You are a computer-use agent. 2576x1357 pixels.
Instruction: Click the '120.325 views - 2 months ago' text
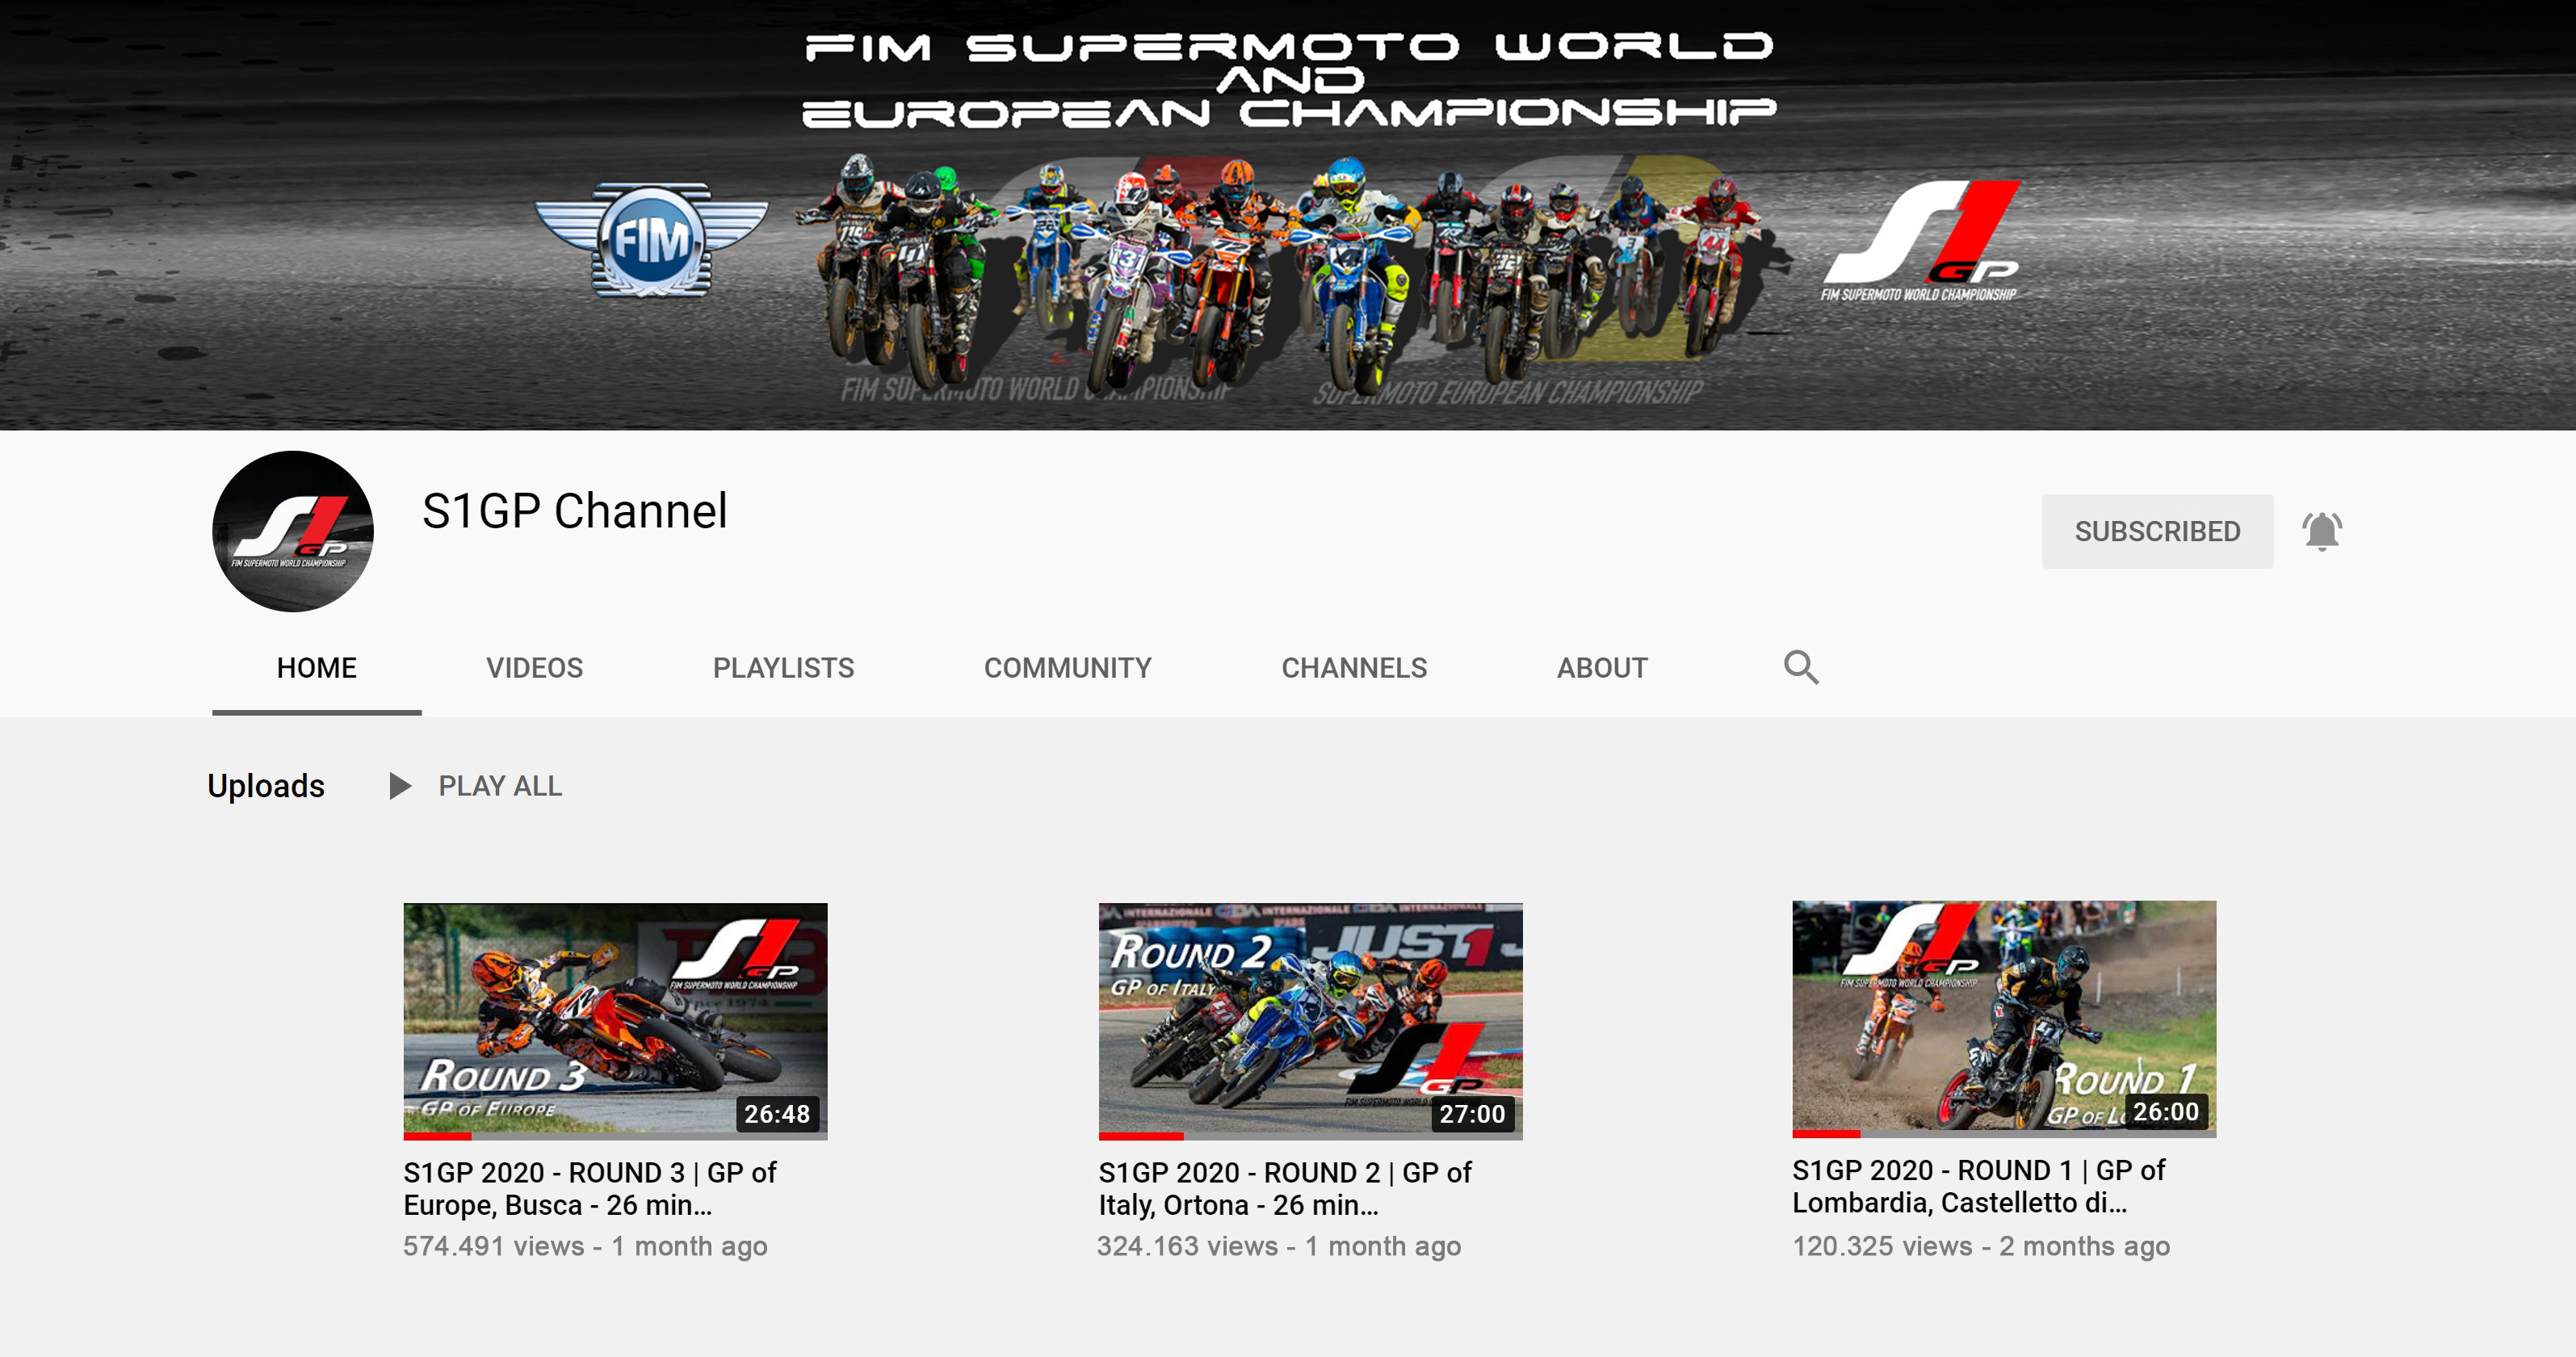pyautogui.click(x=1981, y=1247)
